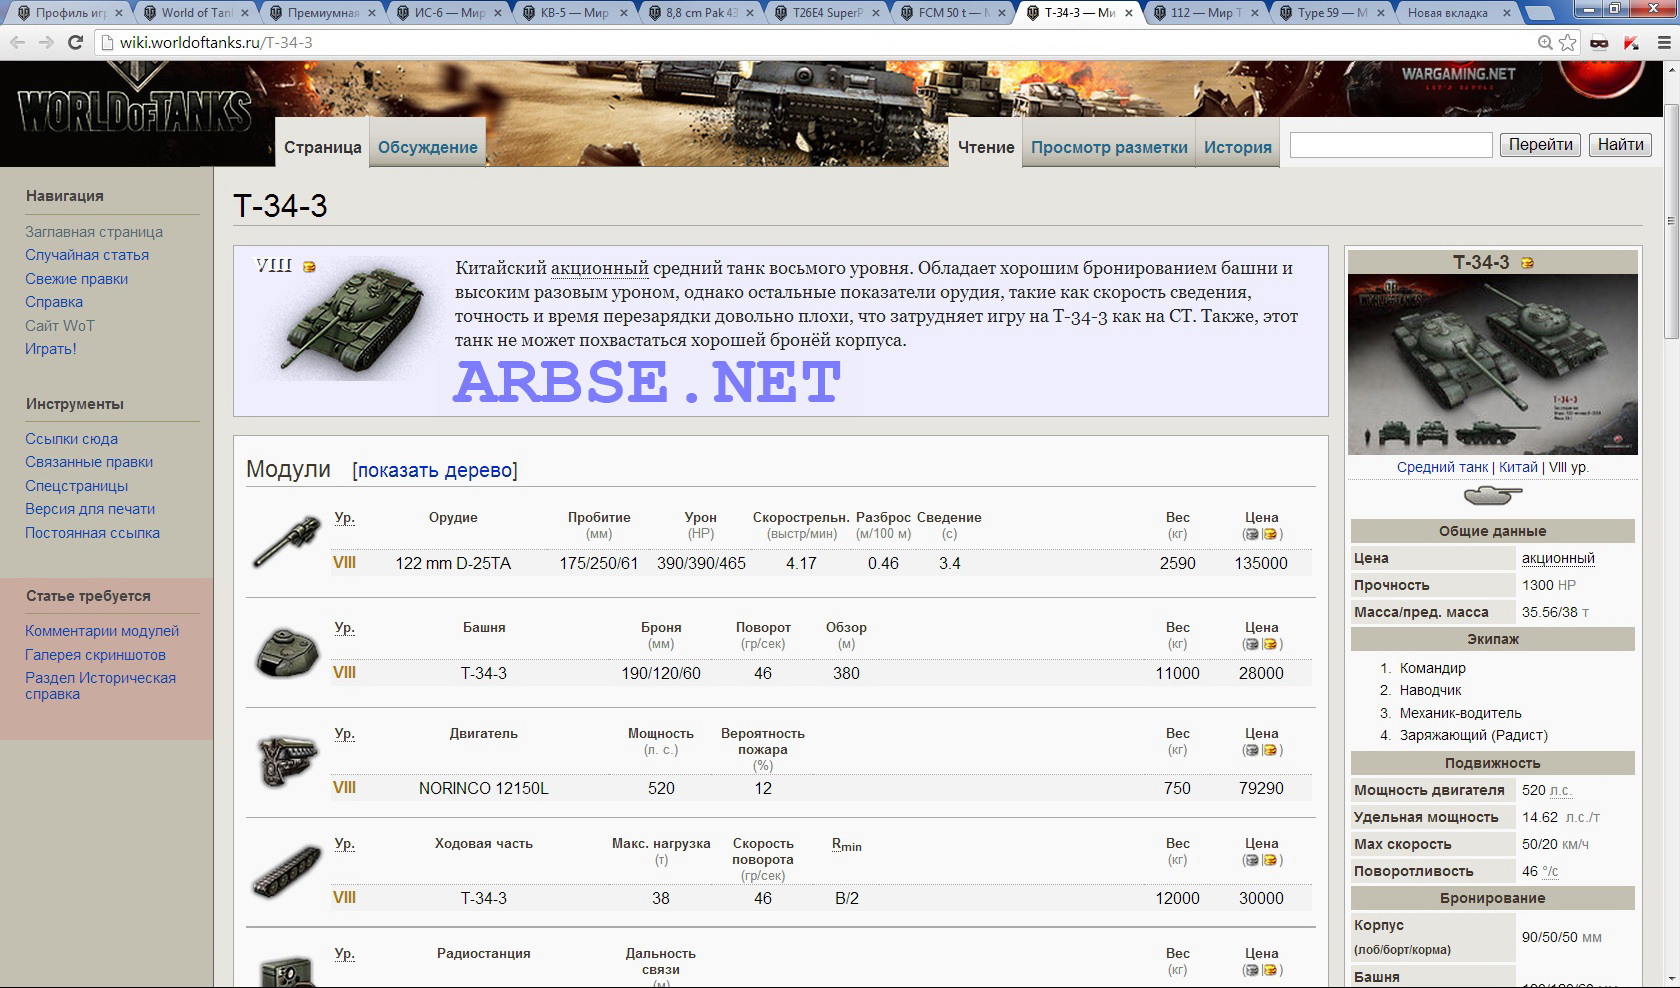Switch to the 'КВ-5 — Мир' tab
Screen dimensions: 1680x988
point(573,13)
